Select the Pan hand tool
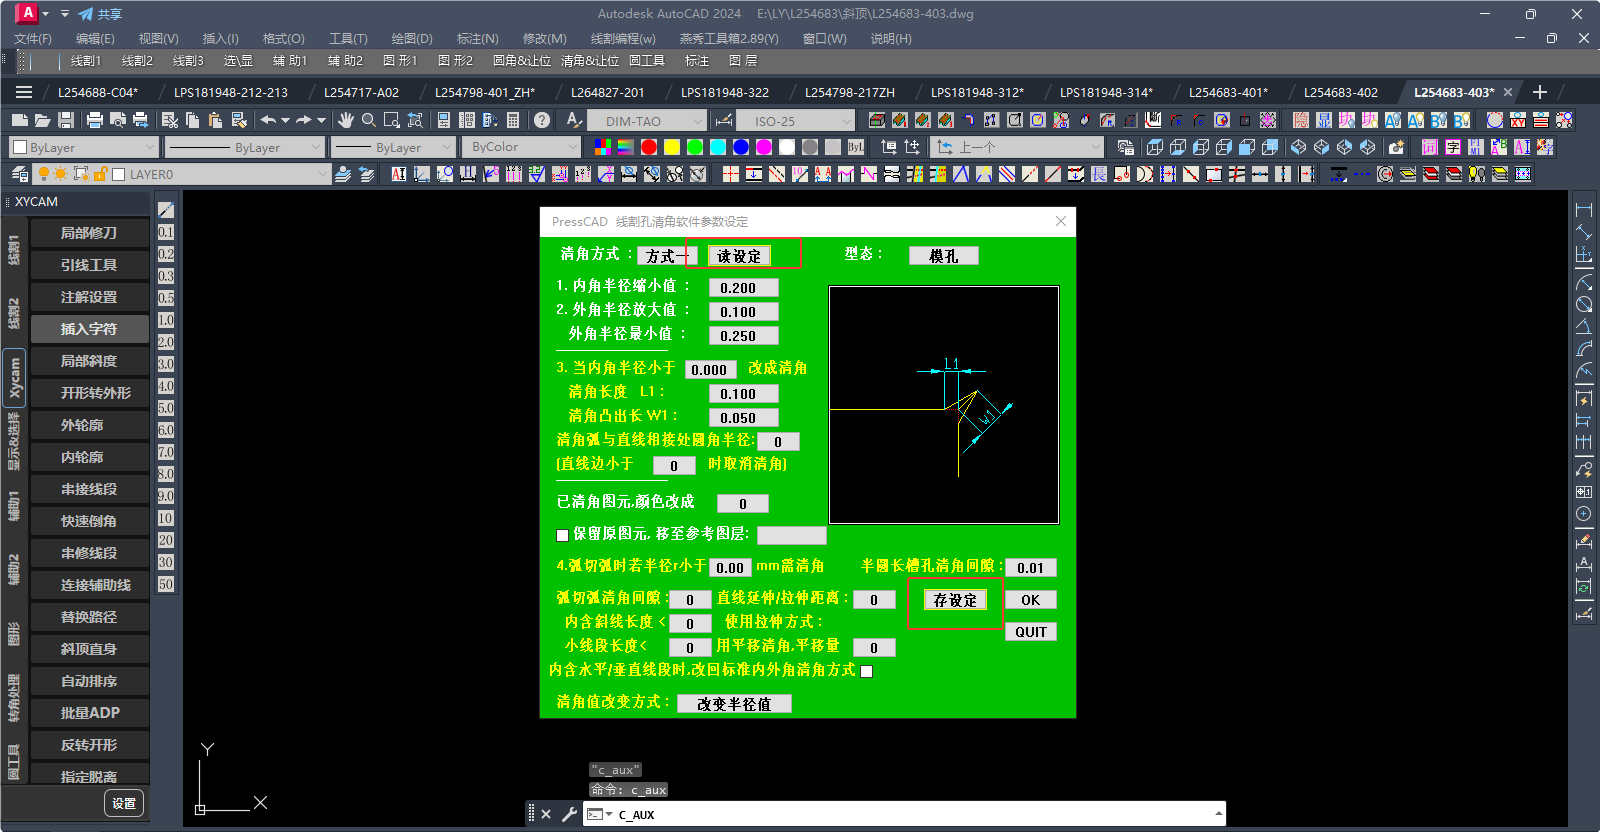Viewport: 1600px width, 832px height. click(x=346, y=120)
